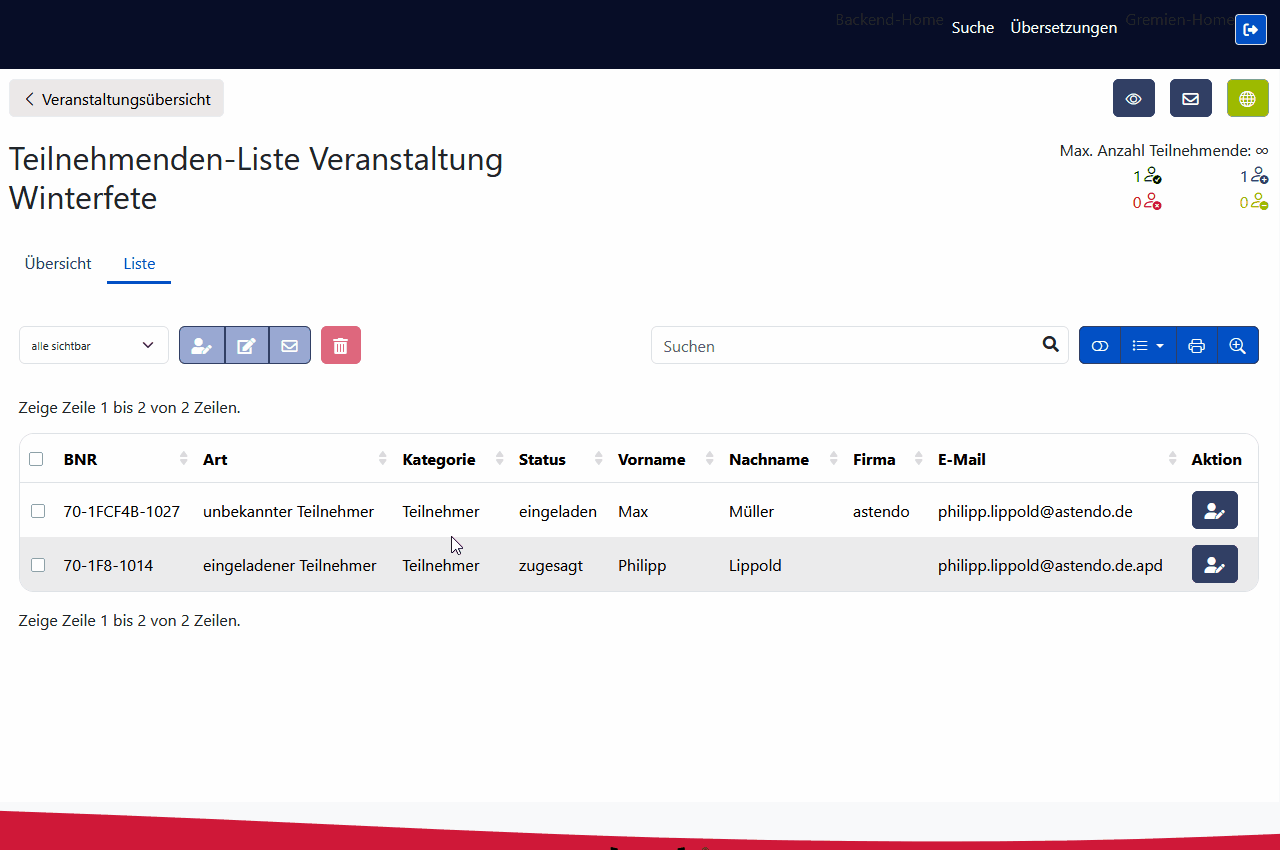The height and width of the screenshot is (850, 1280).
Task: Go back to Veranstaltungsübersicht
Action: click(117, 98)
